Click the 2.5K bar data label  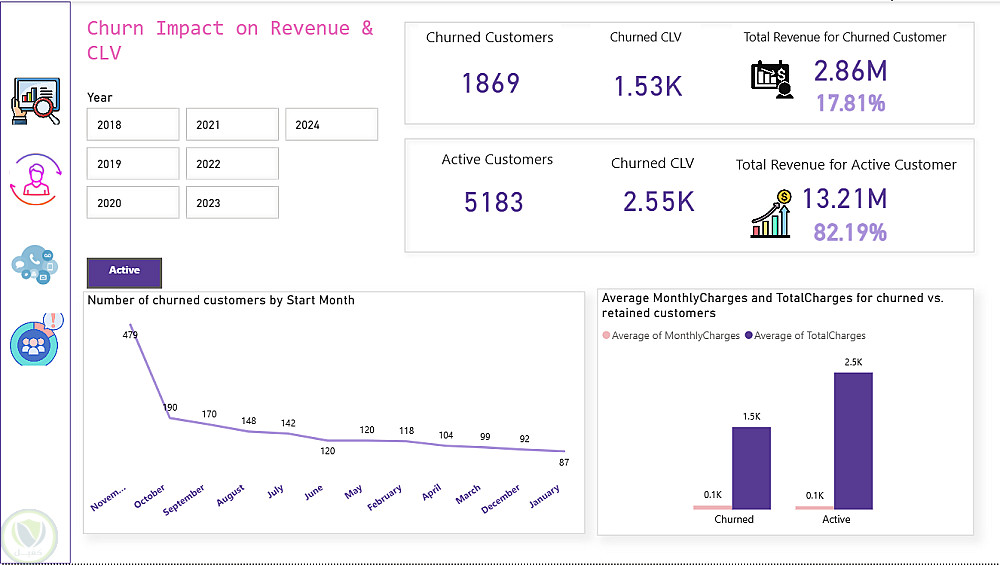[853, 362]
